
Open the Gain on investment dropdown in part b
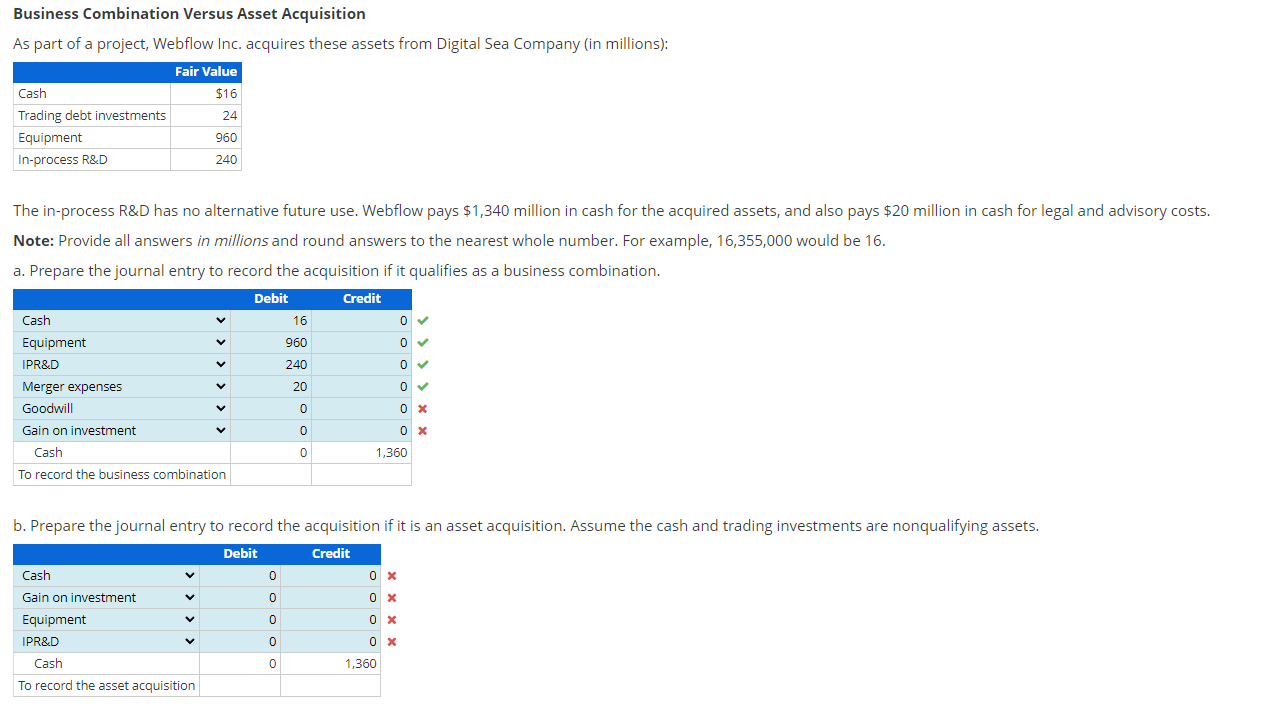(x=107, y=598)
